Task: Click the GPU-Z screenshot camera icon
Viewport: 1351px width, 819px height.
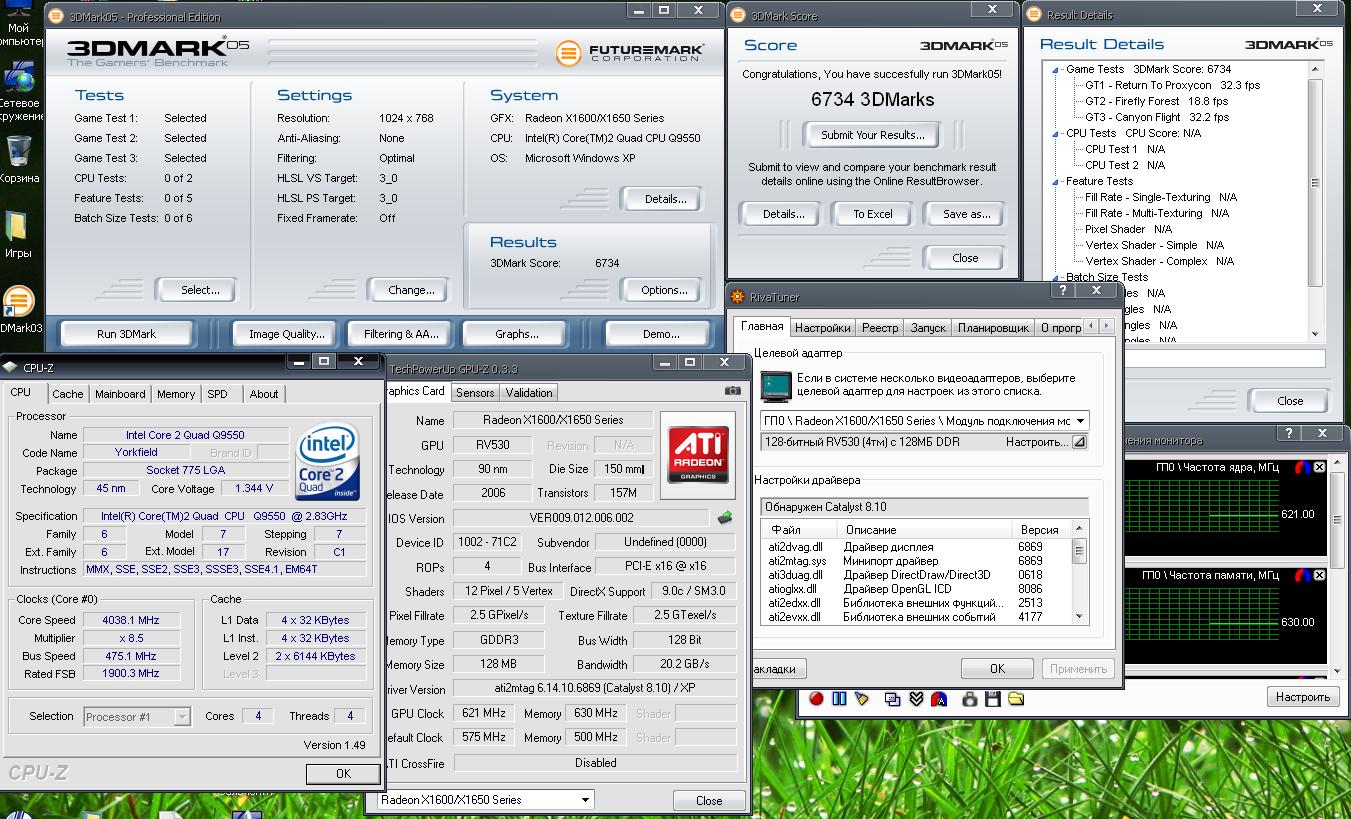Action: click(x=732, y=391)
